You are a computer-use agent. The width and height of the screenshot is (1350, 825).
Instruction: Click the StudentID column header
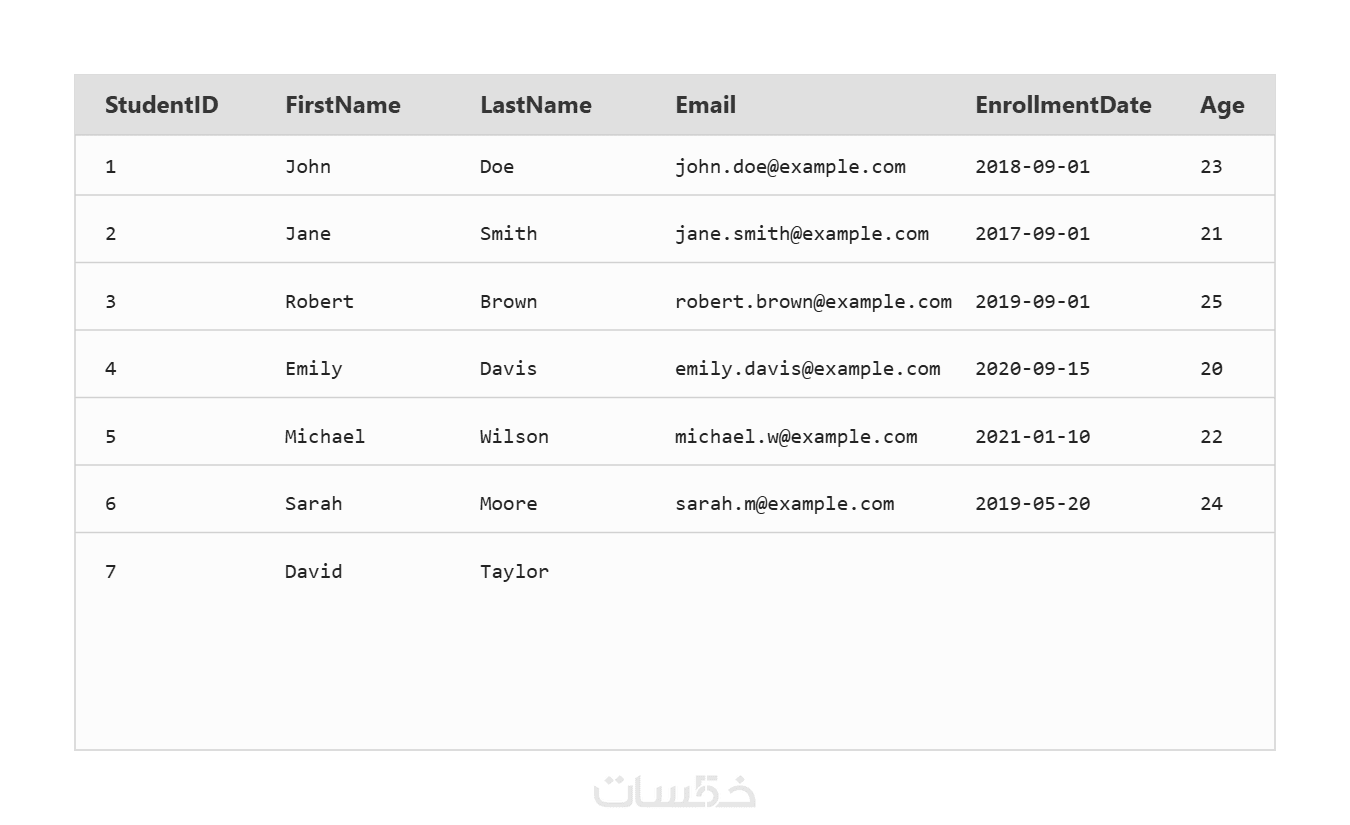point(161,105)
